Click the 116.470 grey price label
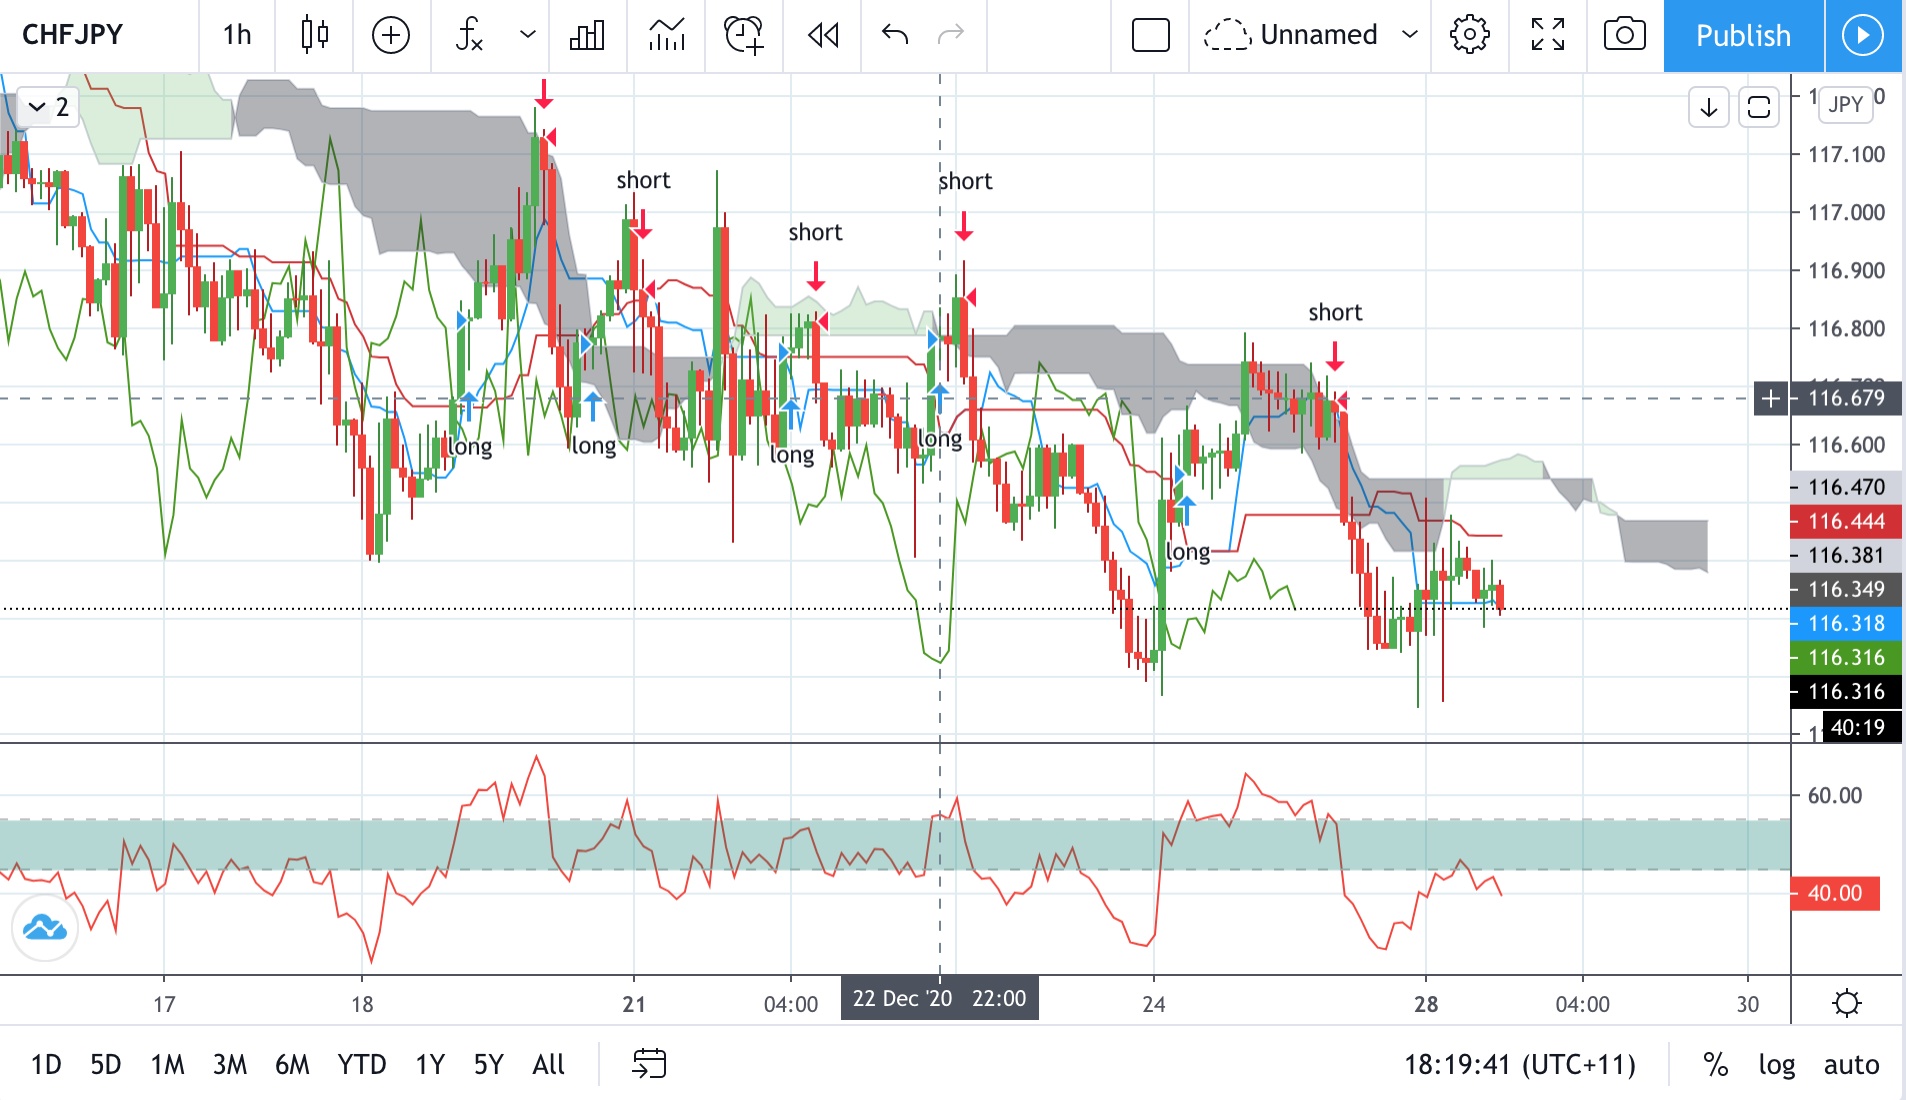The width and height of the screenshot is (1906, 1100). click(x=1846, y=487)
